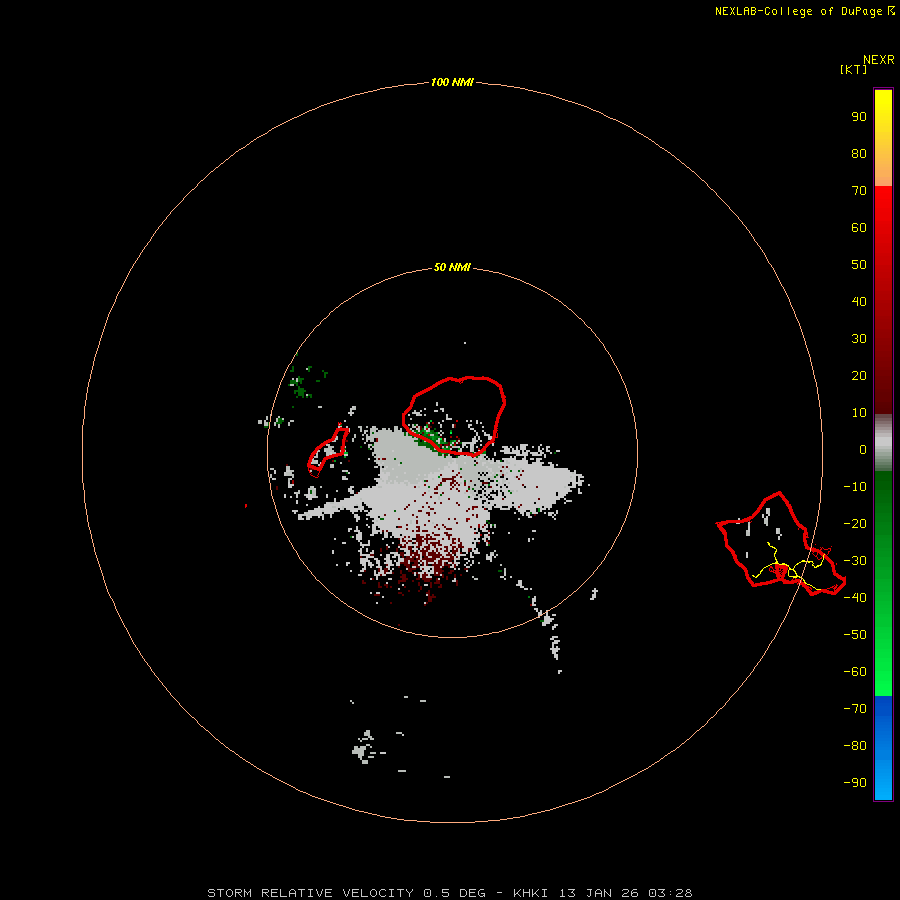The height and width of the screenshot is (900, 900).
Task: Click the large red island outline north of radar center
Action: point(454,416)
